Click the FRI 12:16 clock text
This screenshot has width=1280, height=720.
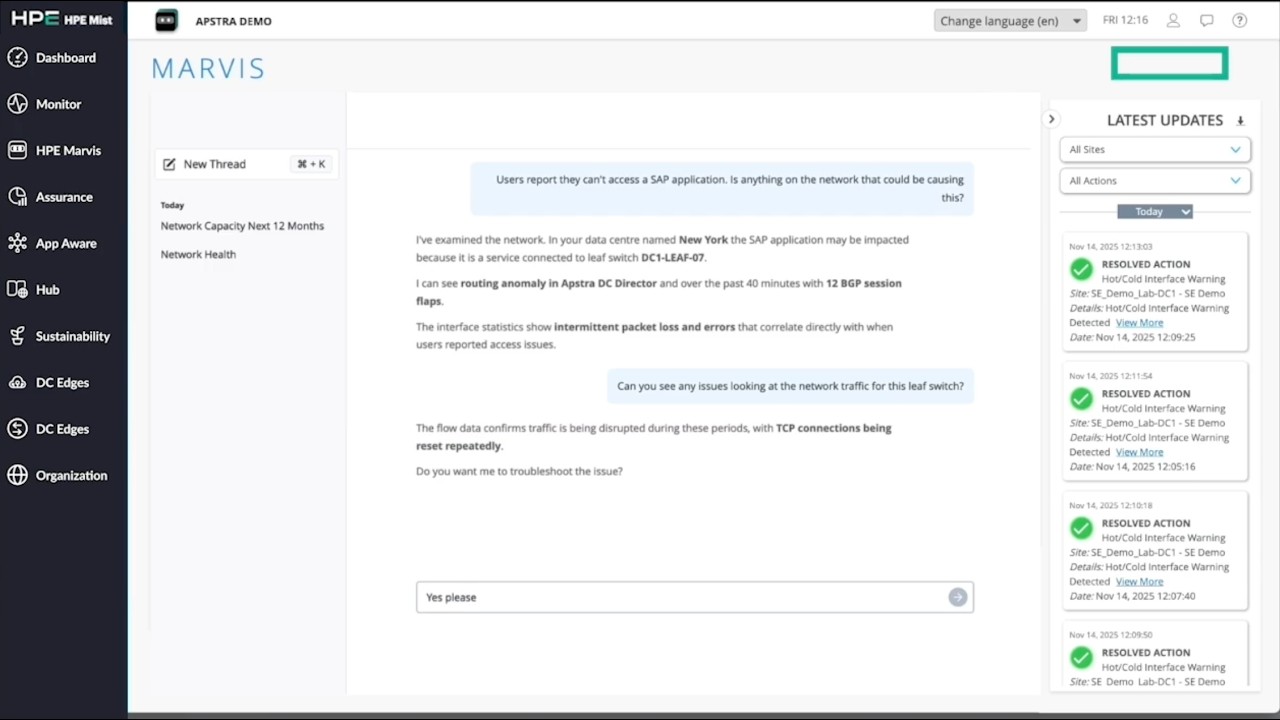(1125, 20)
